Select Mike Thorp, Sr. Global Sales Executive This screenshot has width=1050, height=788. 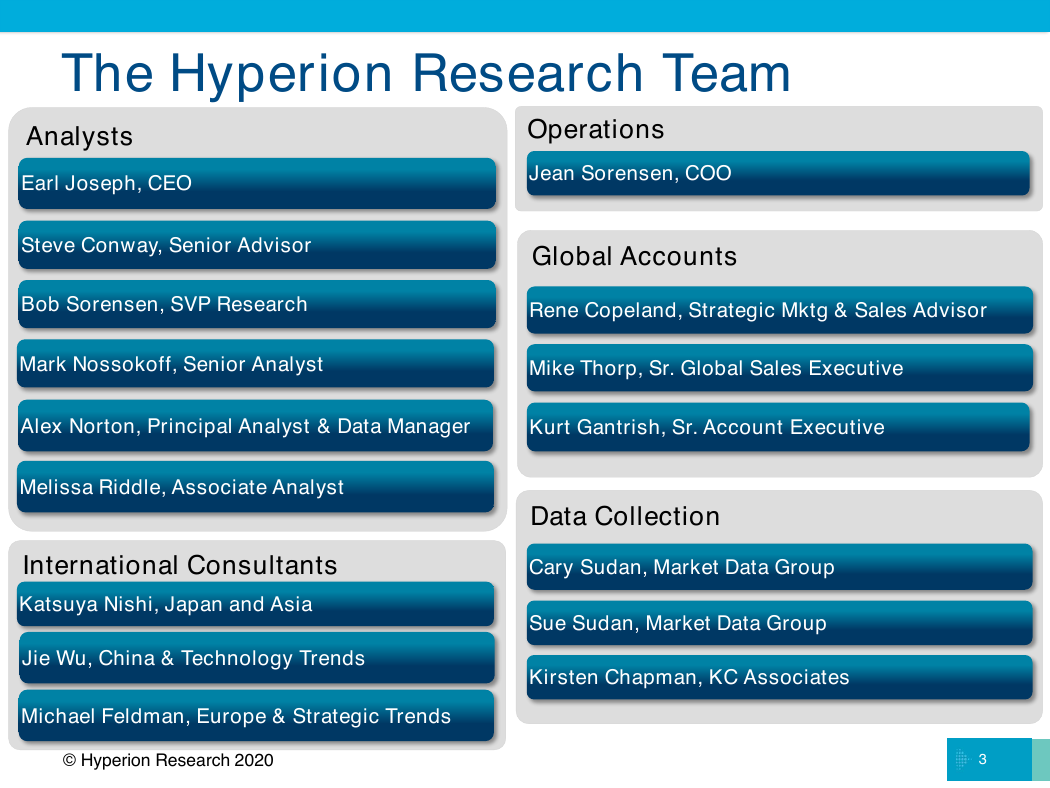pos(780,368)
